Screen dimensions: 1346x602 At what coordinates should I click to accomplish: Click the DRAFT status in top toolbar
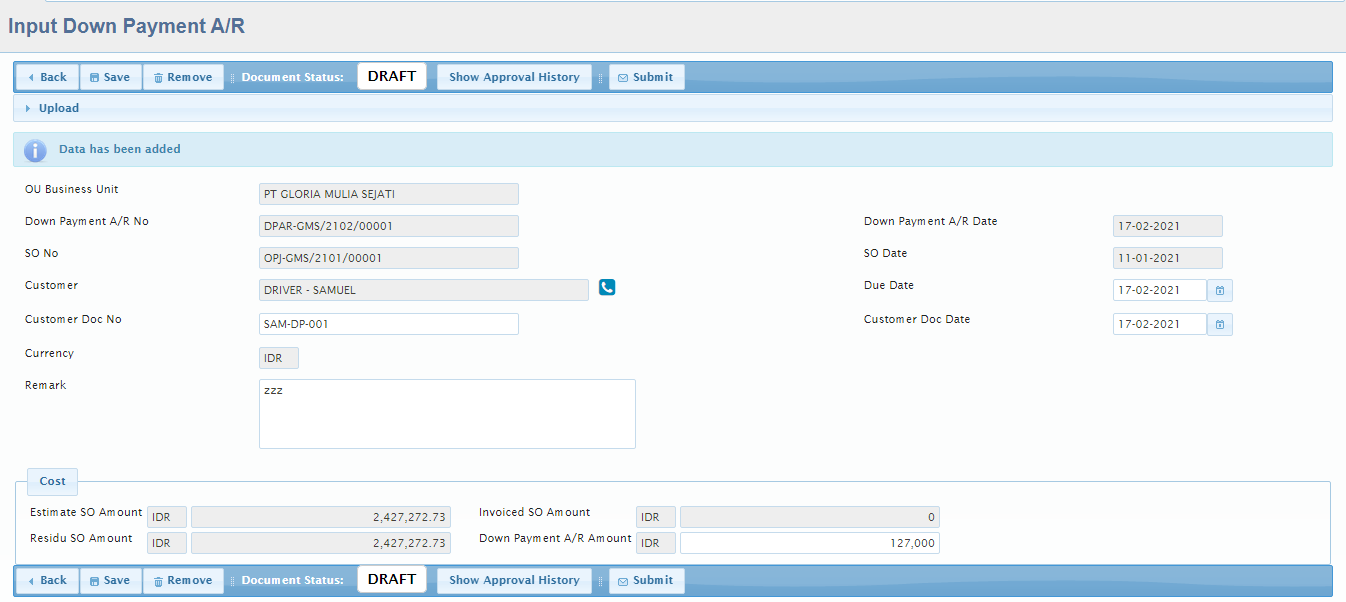pyautogui.click(x=392, y=76)
